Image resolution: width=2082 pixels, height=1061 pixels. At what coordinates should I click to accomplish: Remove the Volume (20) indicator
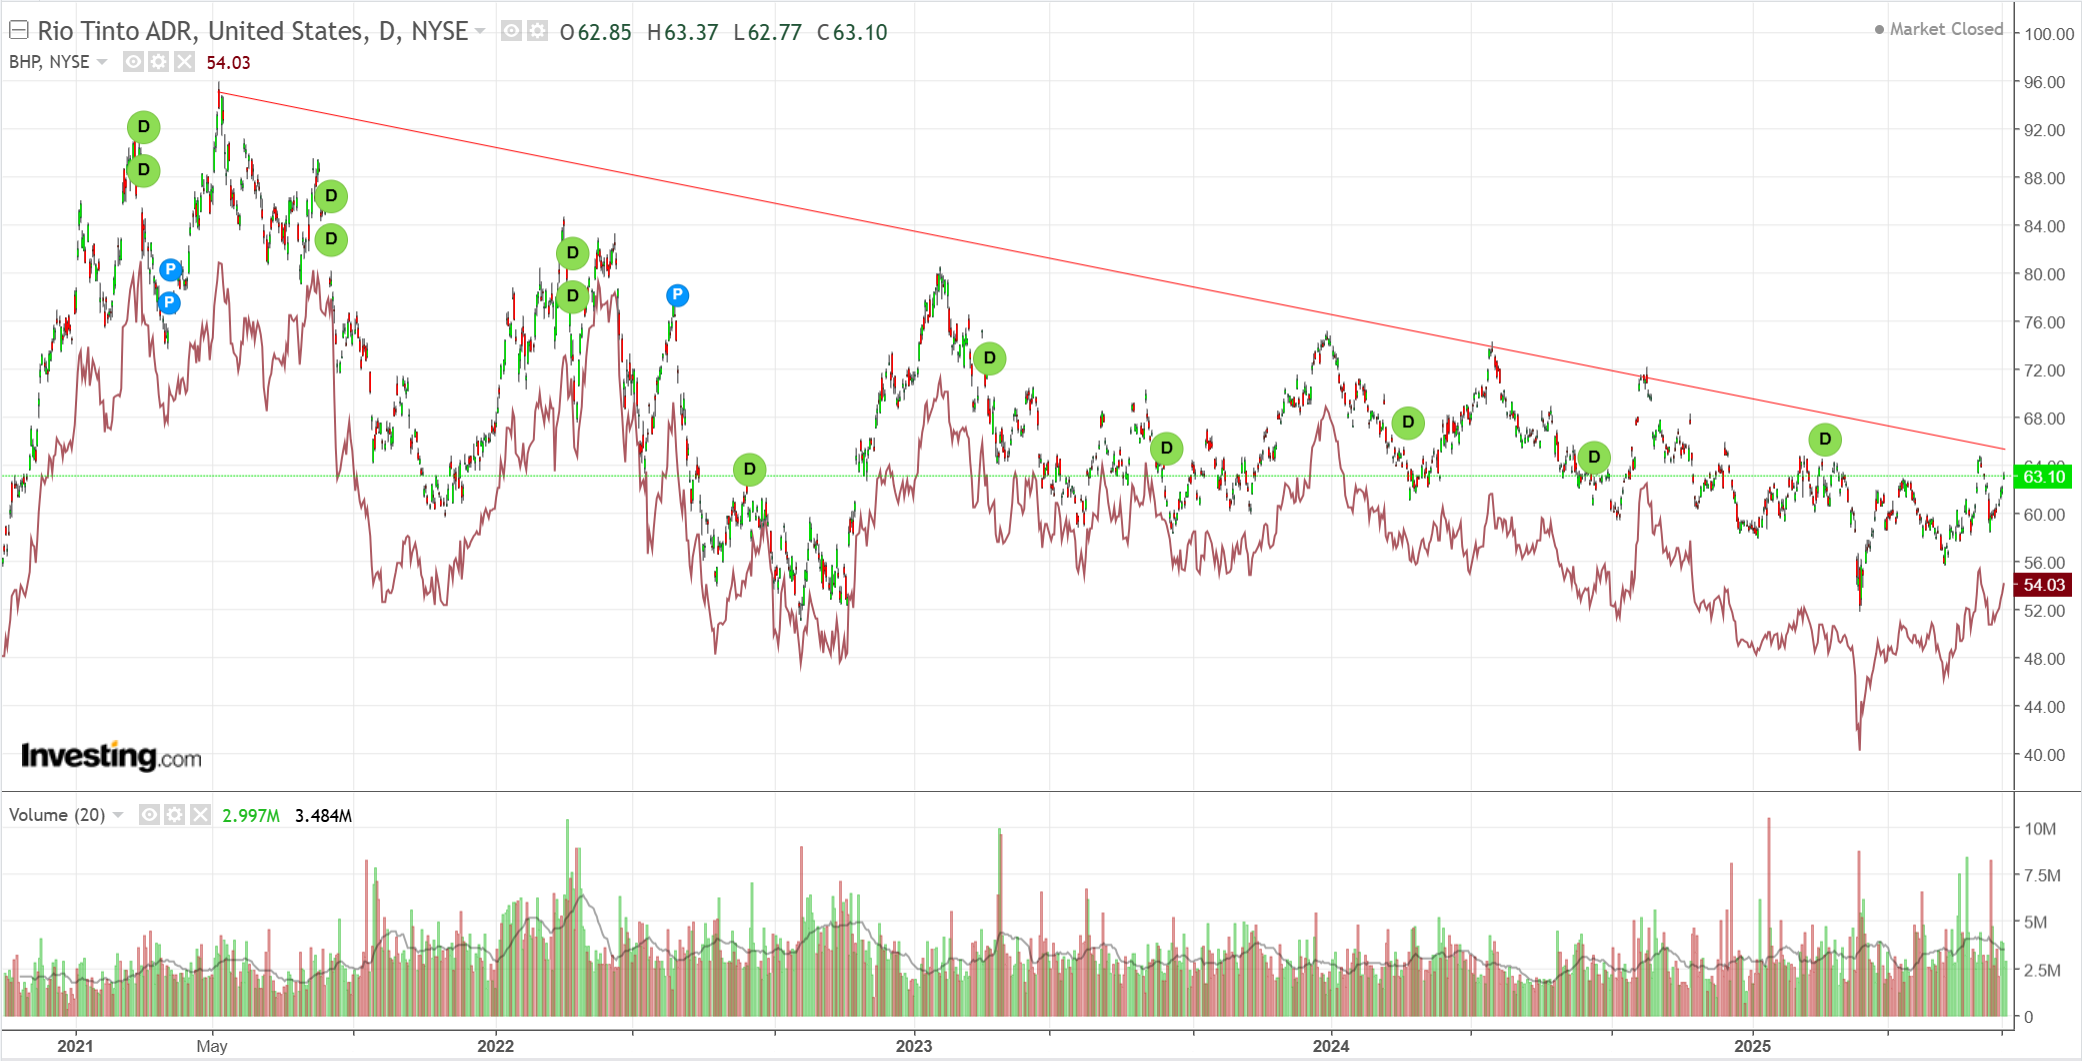coord(200,815)
